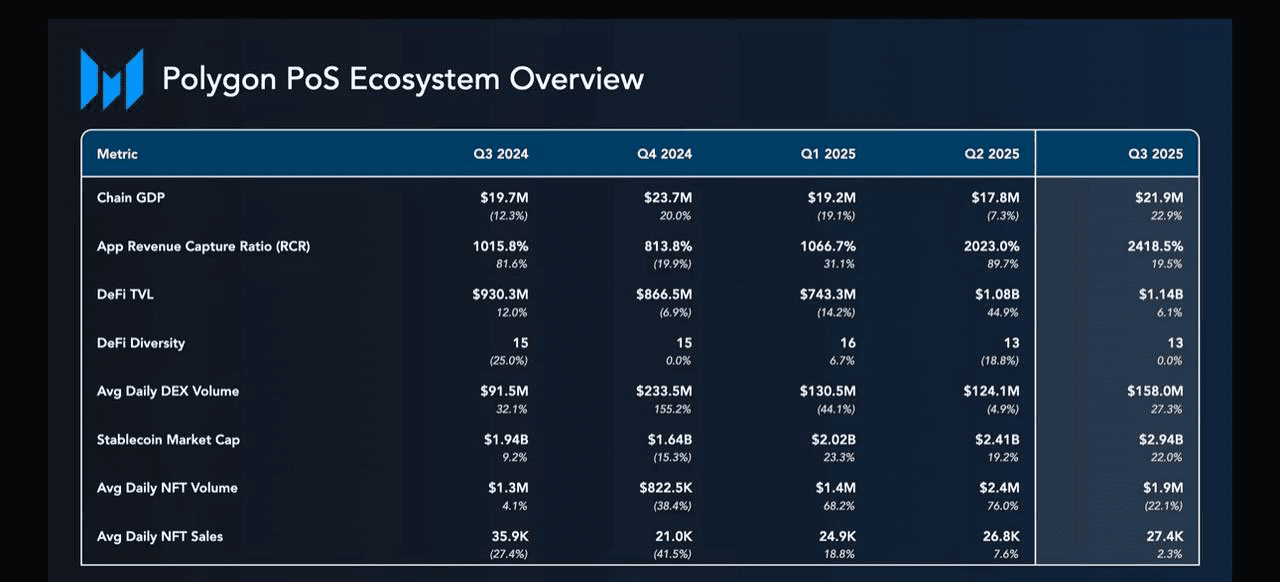Image resolution: width=1280 pixels, height=582 pixels.
Task: Click the Avg Daily NFT Sales label
Action: click(160, 537)
